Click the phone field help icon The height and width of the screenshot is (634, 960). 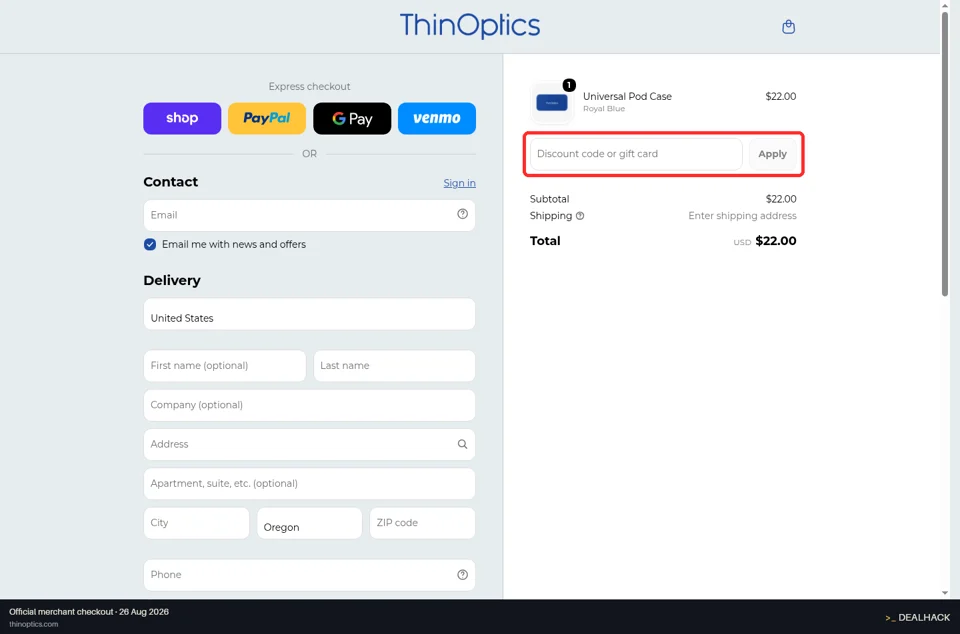point(462,575)
